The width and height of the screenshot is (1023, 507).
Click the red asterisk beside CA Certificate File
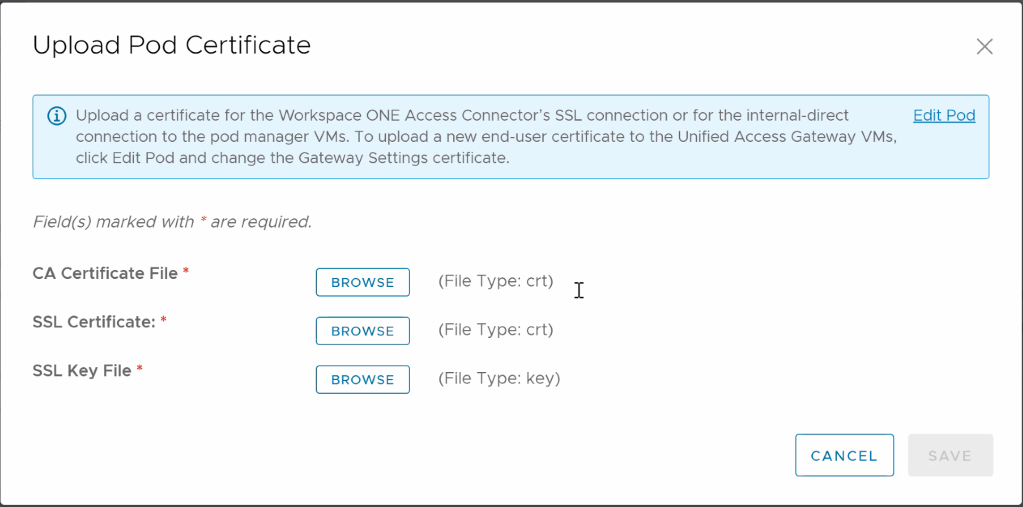tap(186, 272)
